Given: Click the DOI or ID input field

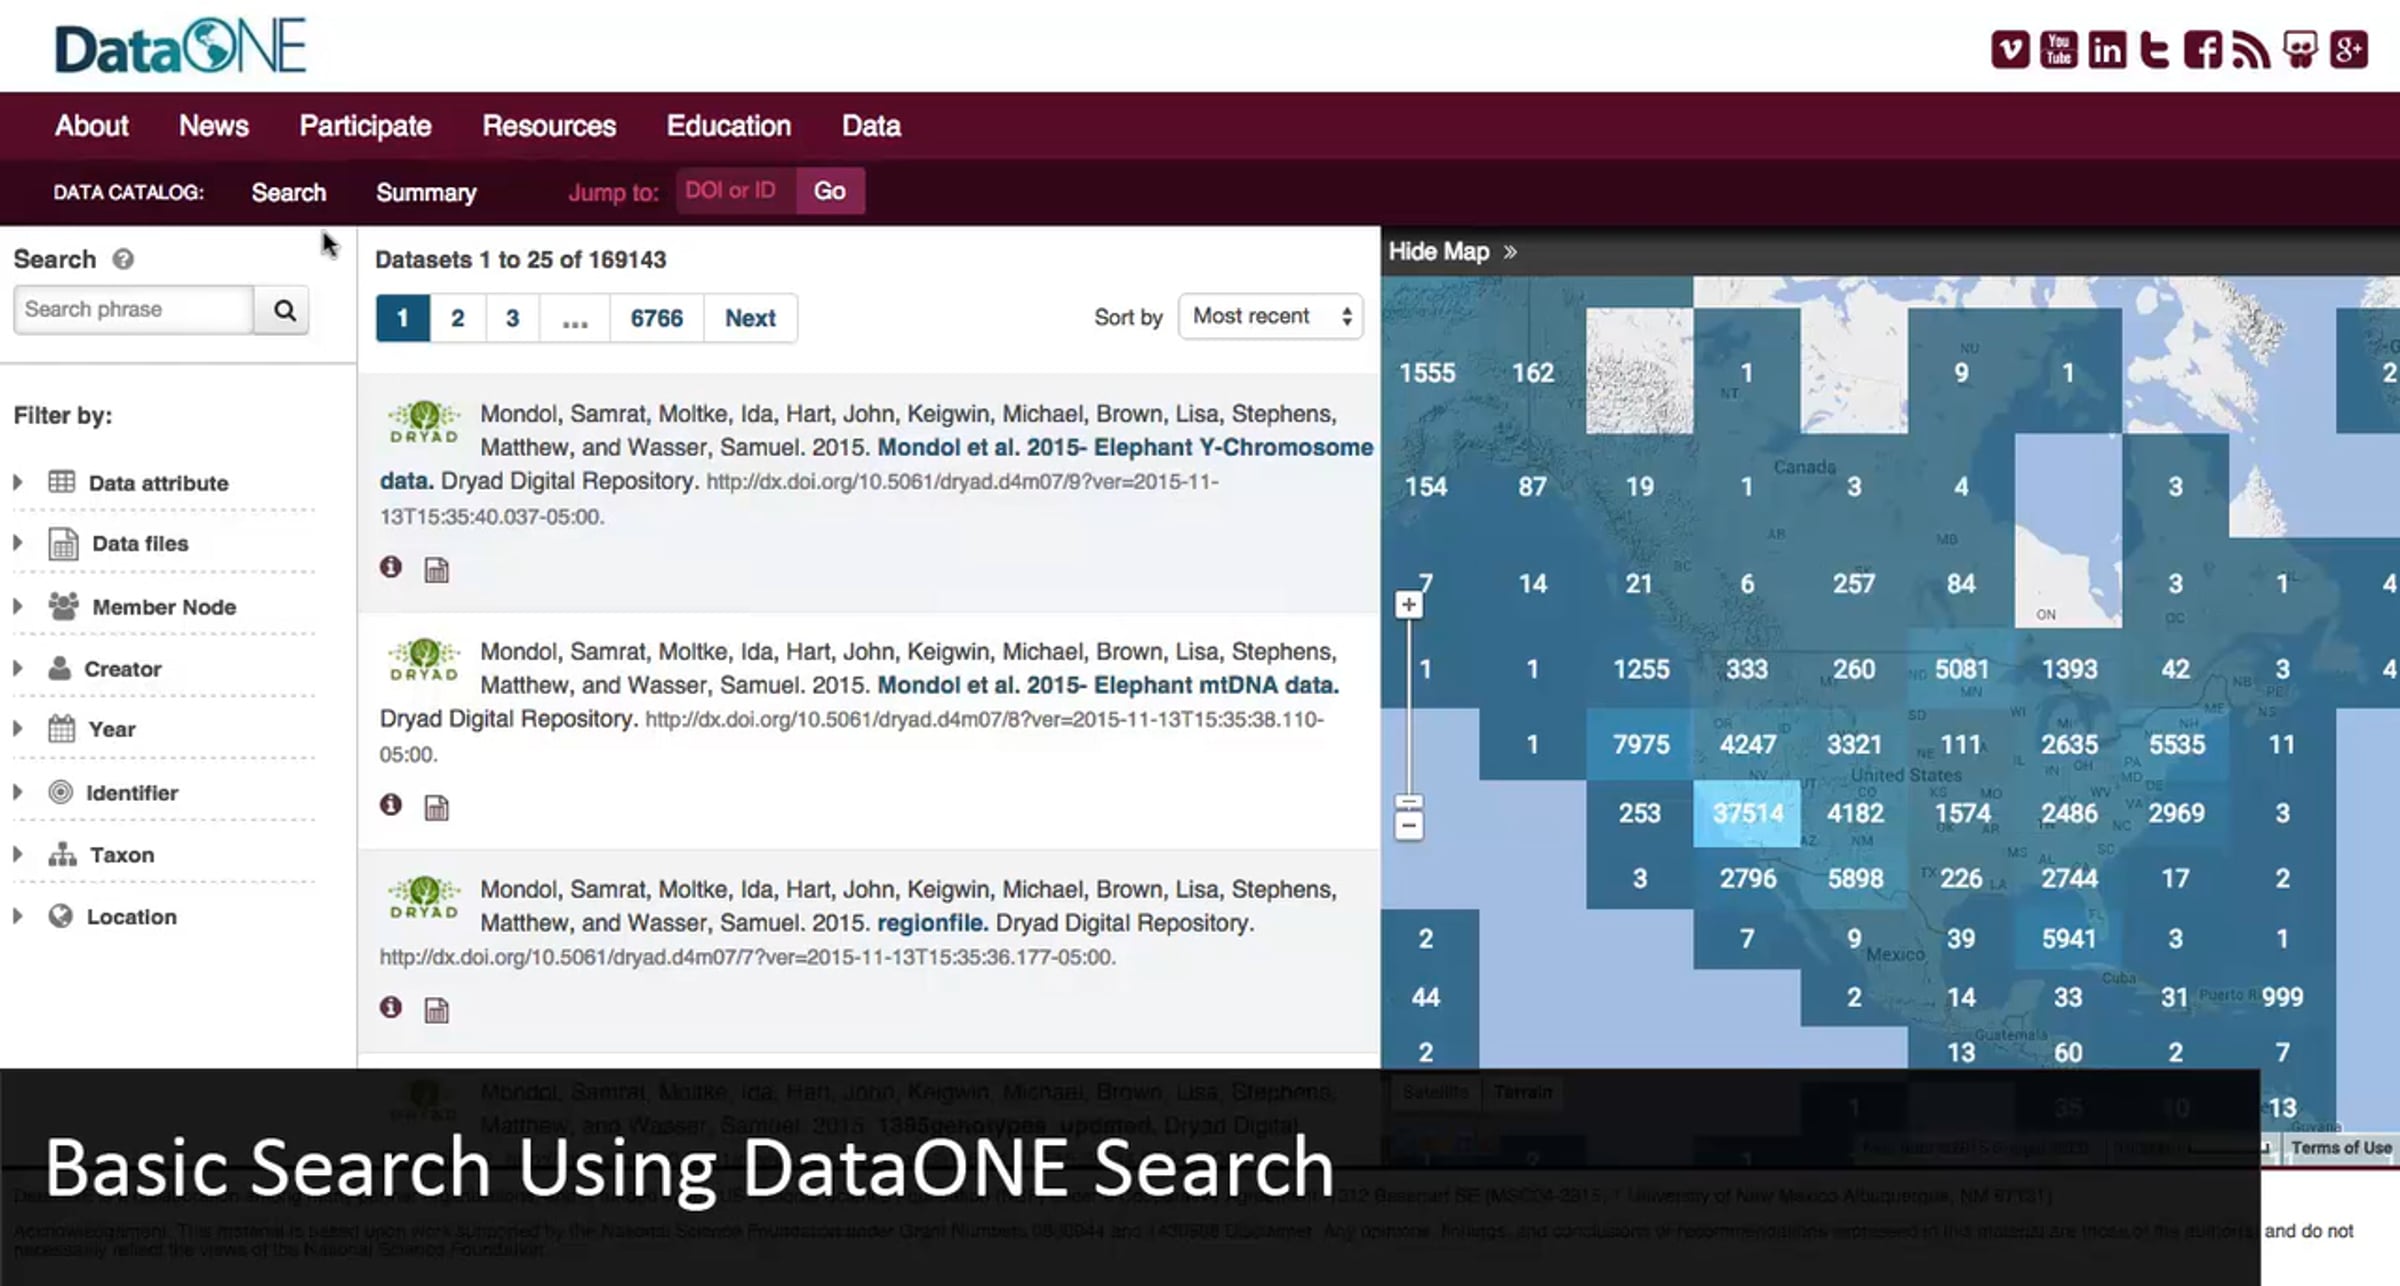Looking at the screenshot, I should click(x=735, y=191).
